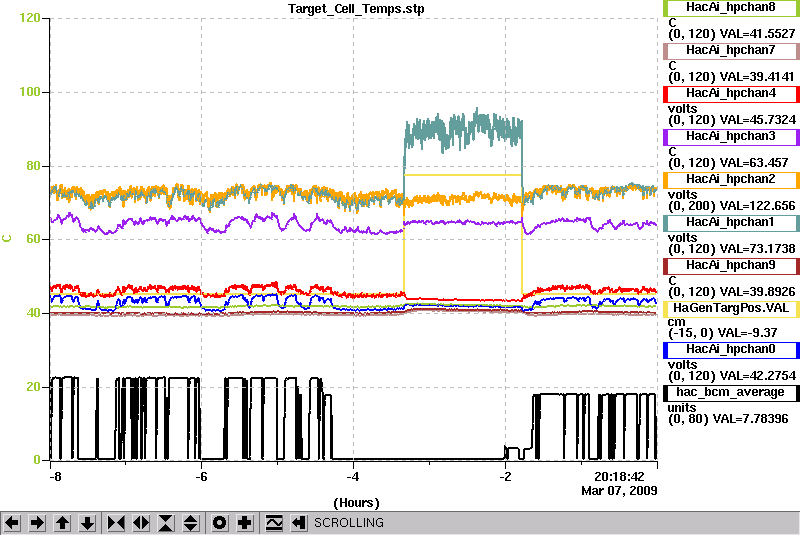Screen dimensions: 800x535
Task: Click the circle auto-scale icon
Action: pos(220,523)
